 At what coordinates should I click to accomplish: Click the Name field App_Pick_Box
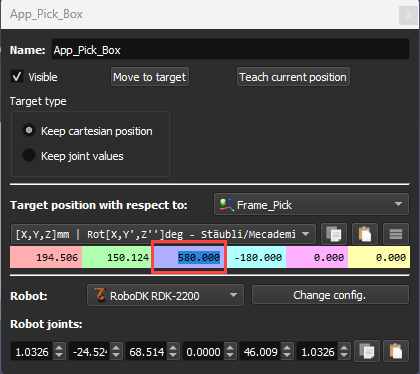pyautogui.click(x=230, y=49)
